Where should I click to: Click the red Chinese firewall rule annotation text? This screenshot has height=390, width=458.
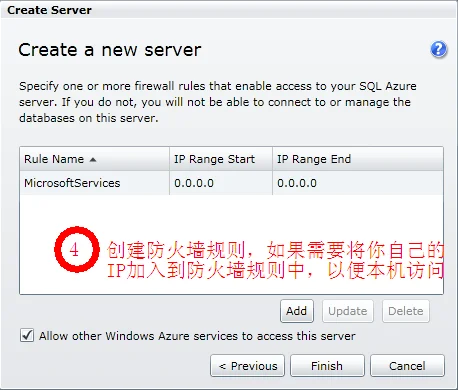[275, 260]
